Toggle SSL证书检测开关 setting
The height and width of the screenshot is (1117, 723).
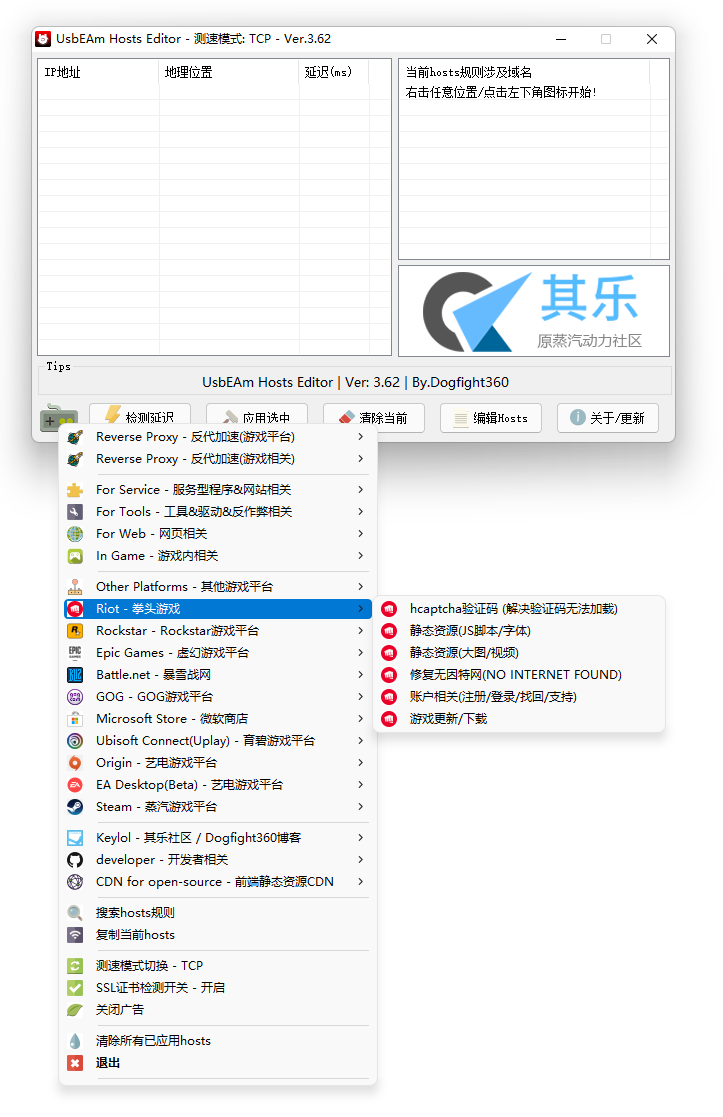click(x=217, y=987)
